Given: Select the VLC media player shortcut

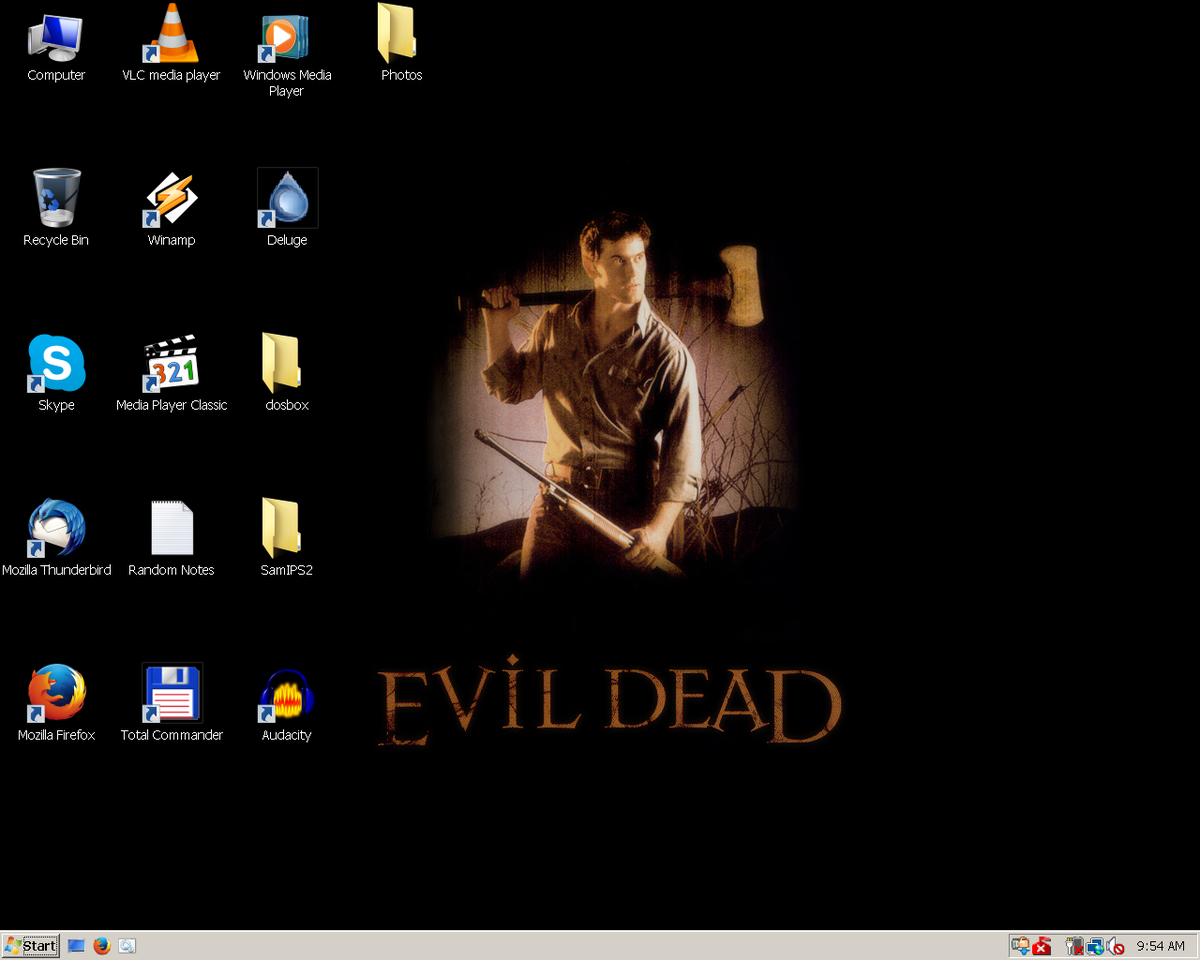Looking at the screenshot, I should click(x=171, y=45).
